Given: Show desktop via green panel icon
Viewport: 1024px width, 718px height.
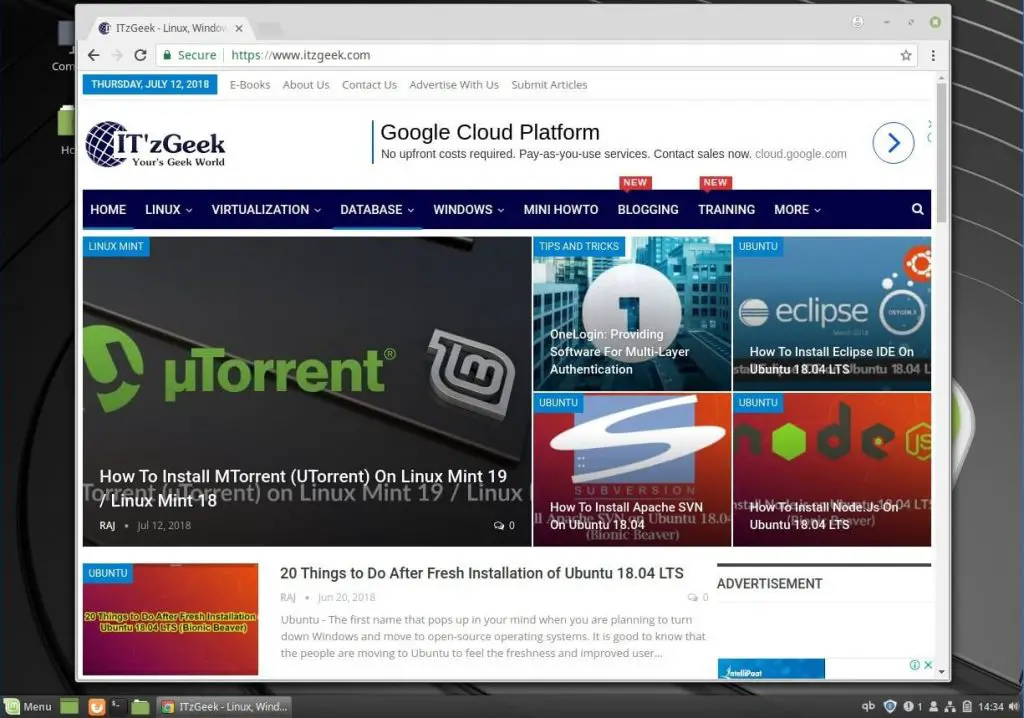Looking at the screenshot, I should coord(69,706).
